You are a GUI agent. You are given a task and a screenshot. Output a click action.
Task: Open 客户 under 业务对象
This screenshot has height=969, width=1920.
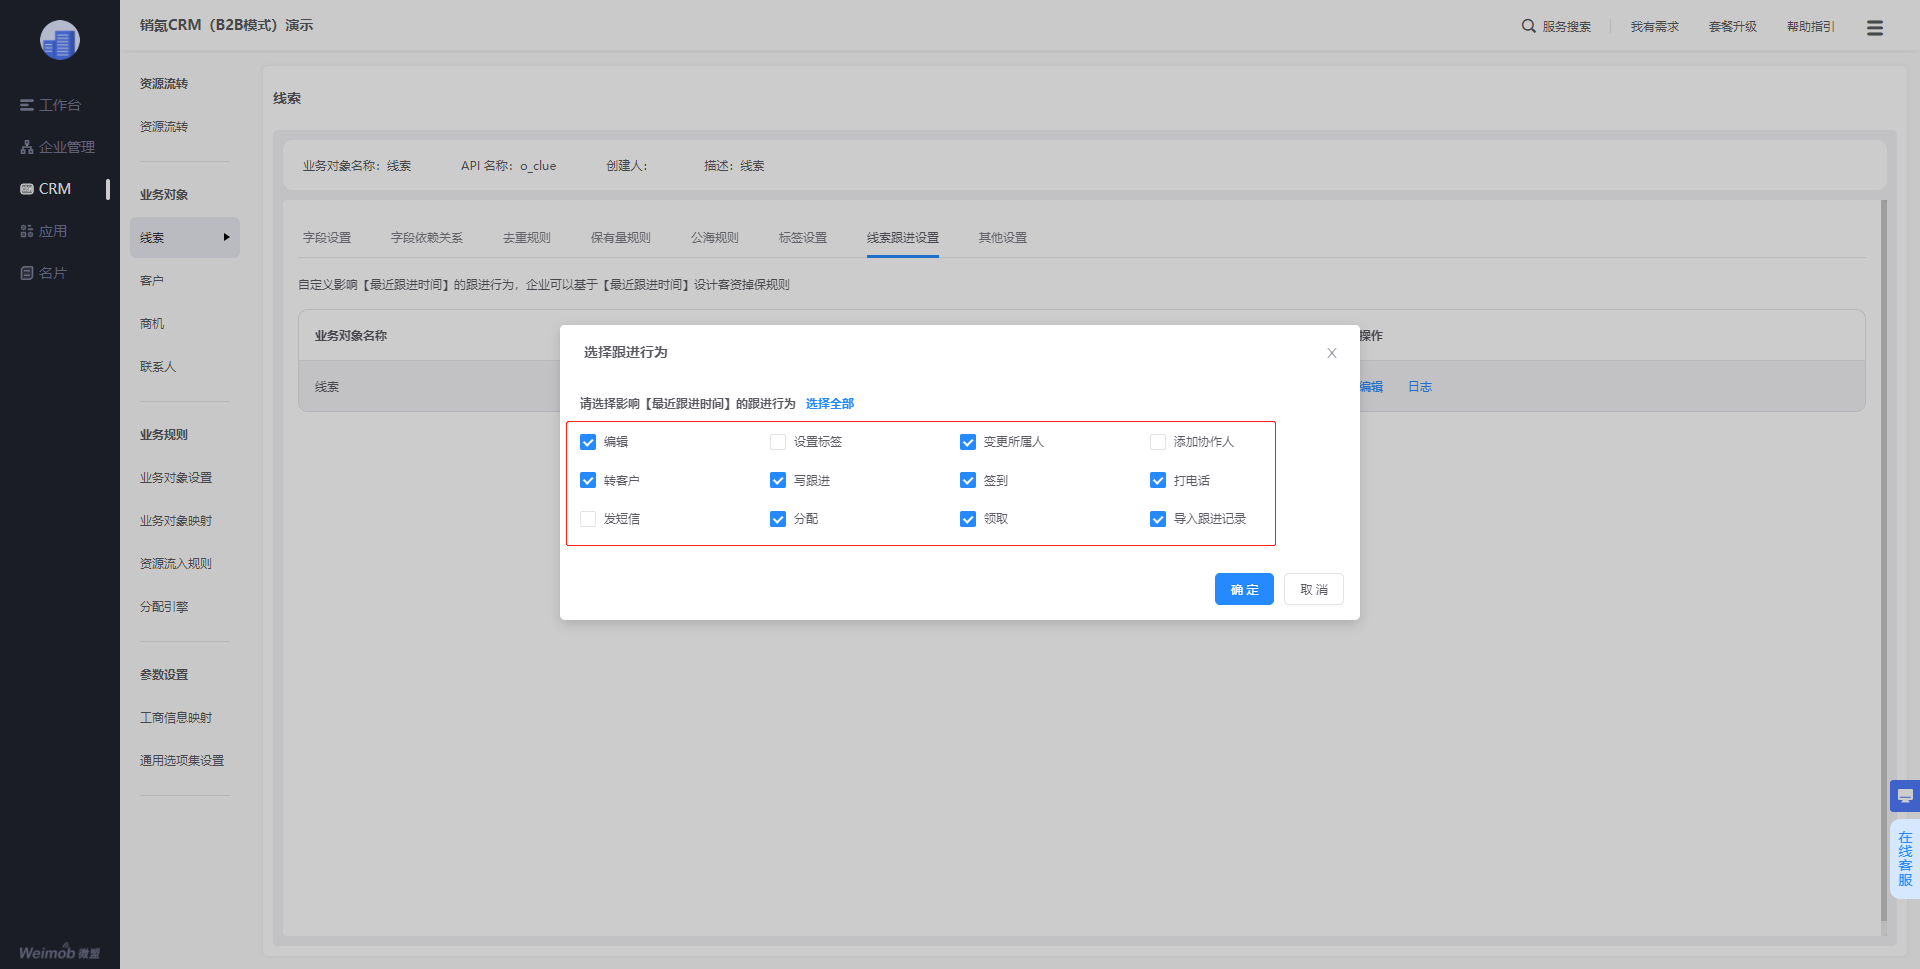pos(152,281)
